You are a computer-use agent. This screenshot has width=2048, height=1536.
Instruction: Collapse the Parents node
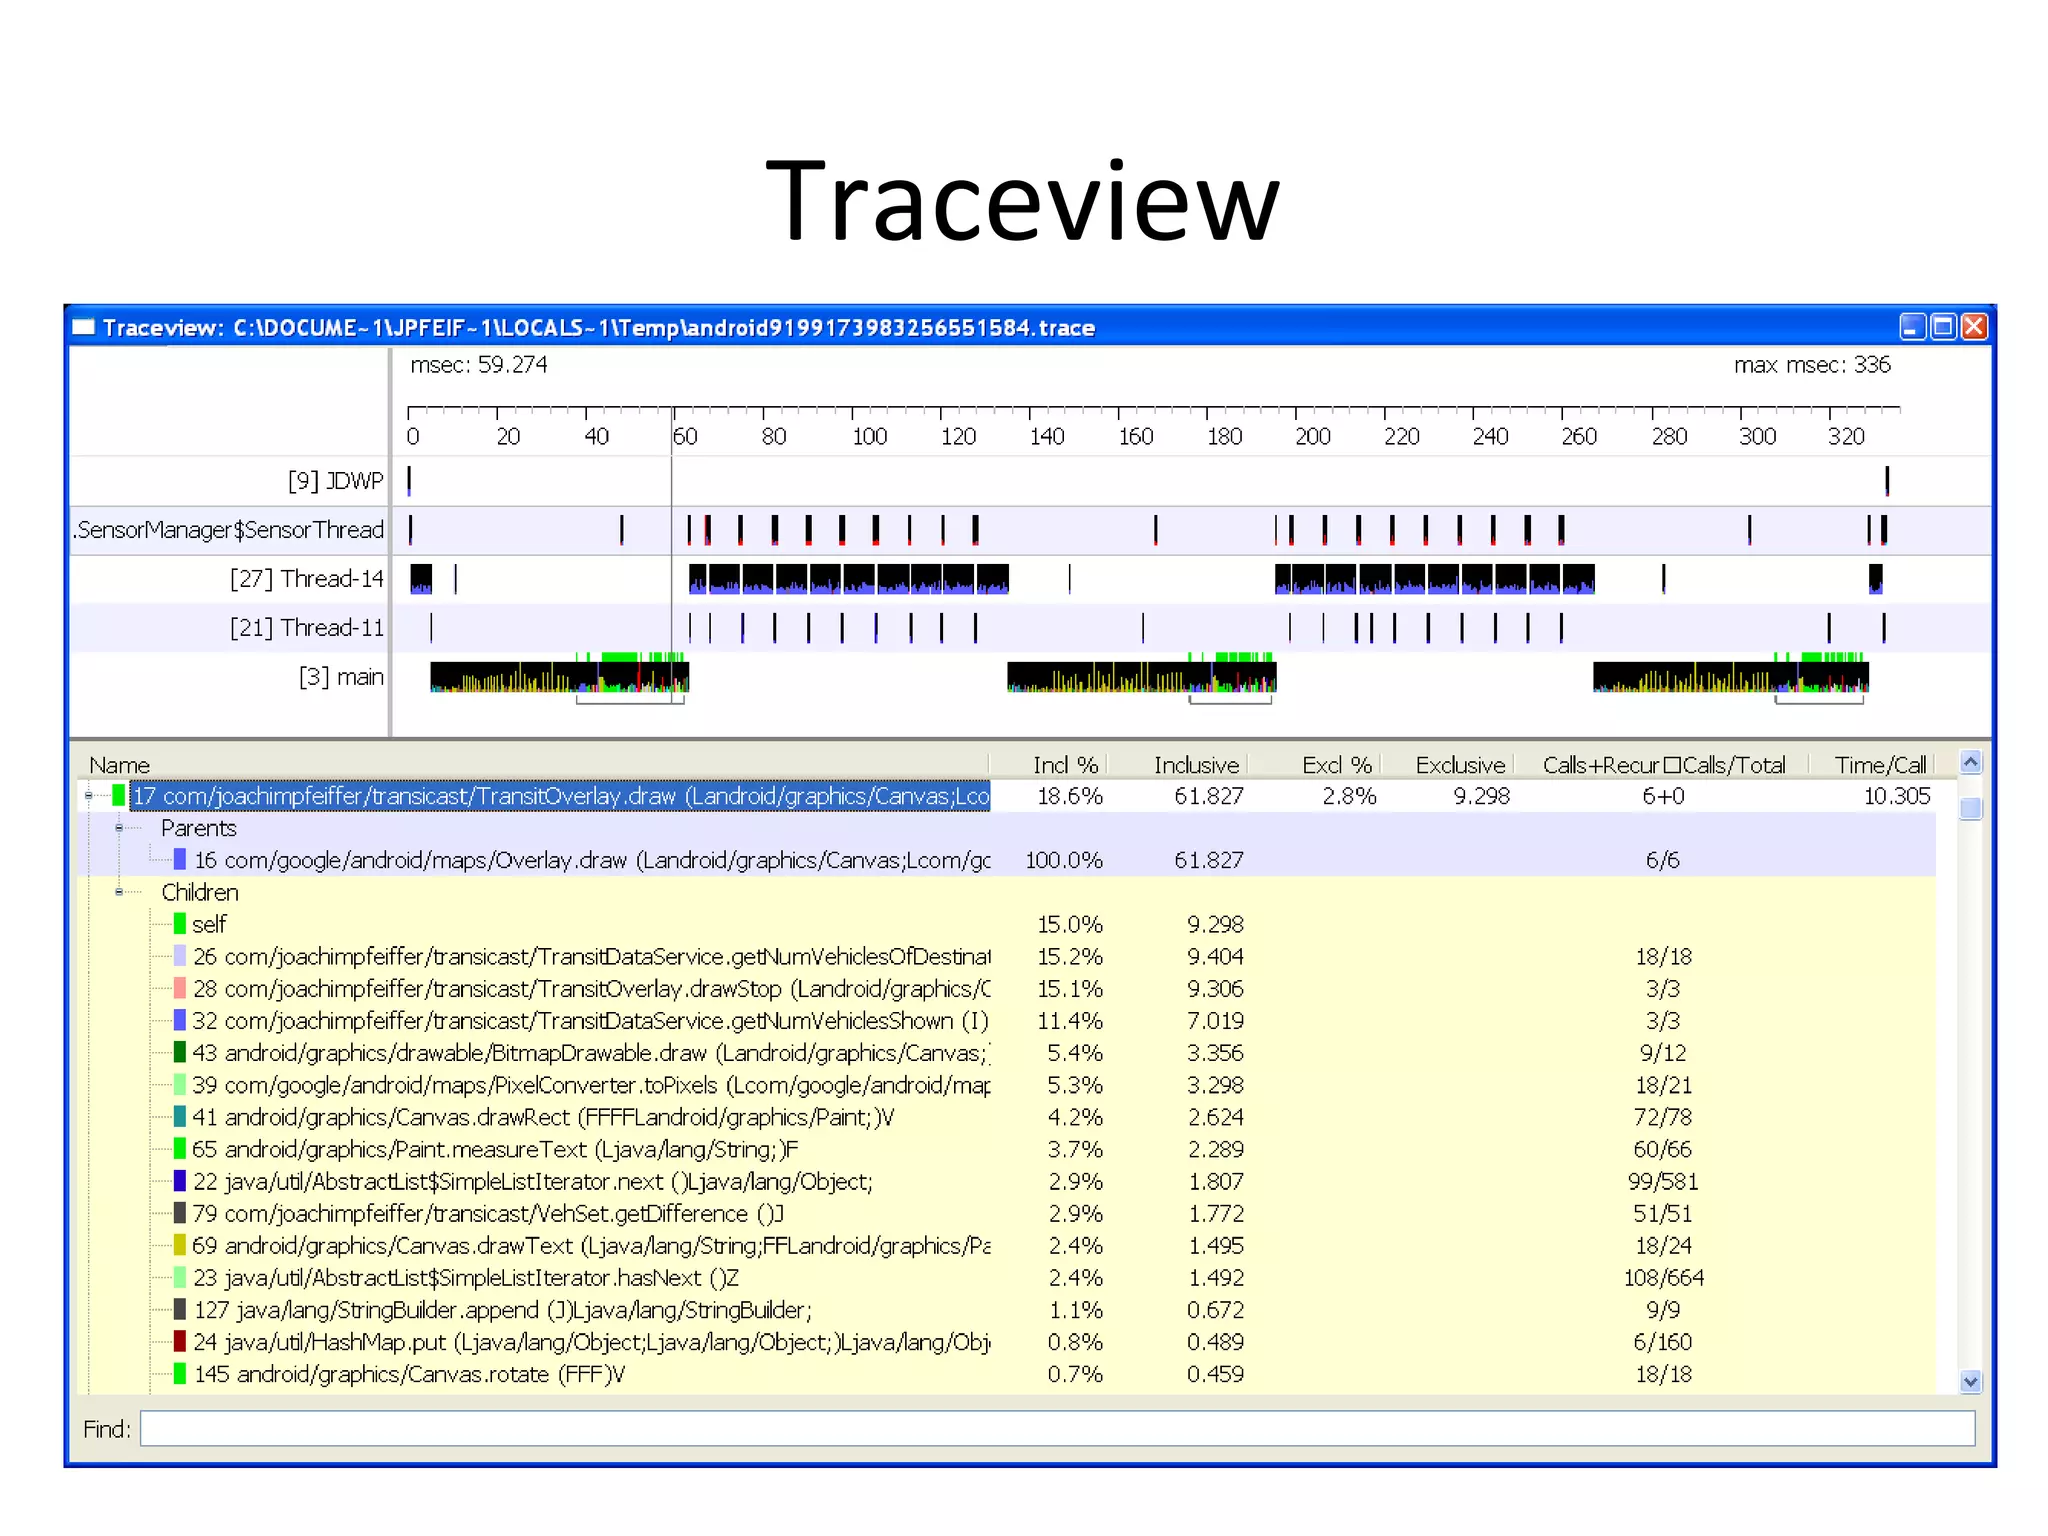point(119,828)
